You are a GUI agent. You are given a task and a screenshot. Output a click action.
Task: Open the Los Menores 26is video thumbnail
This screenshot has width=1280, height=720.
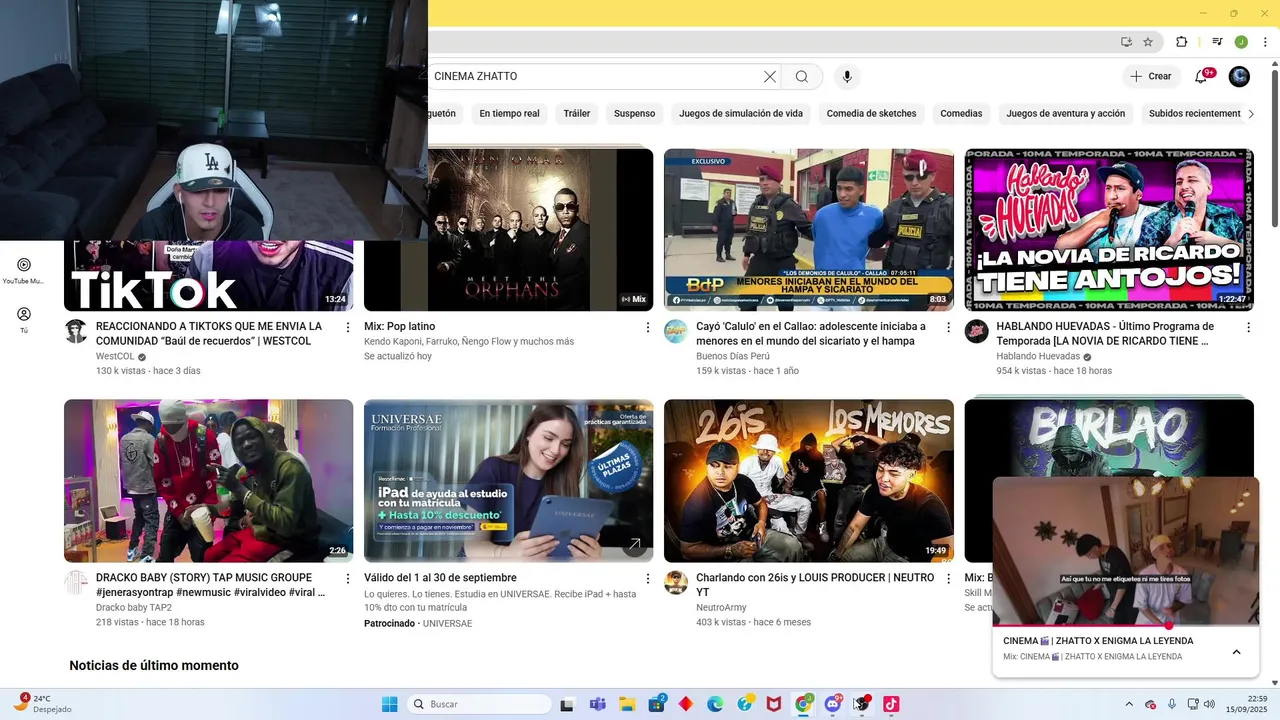[x=809, y=481]
